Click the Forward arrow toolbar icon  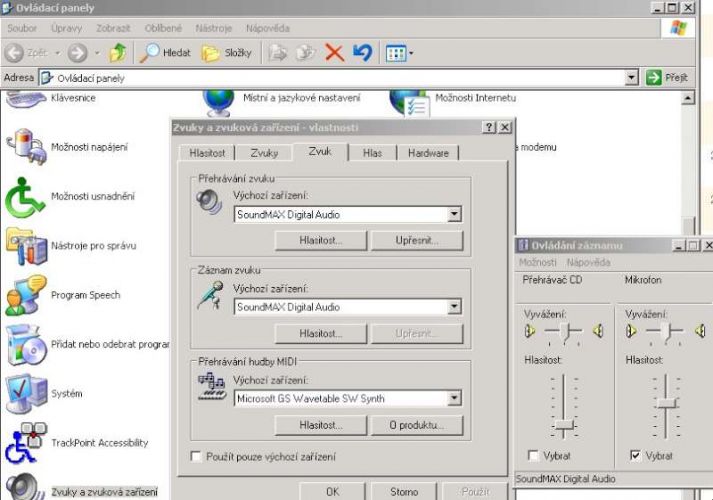tap(77, 53)
